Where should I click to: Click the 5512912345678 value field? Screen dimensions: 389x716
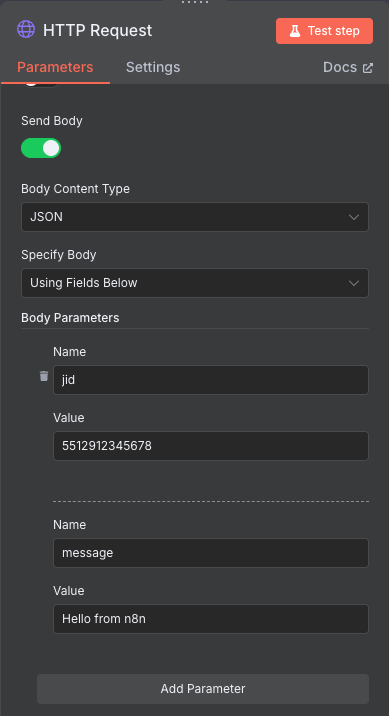tap(211, 446)
